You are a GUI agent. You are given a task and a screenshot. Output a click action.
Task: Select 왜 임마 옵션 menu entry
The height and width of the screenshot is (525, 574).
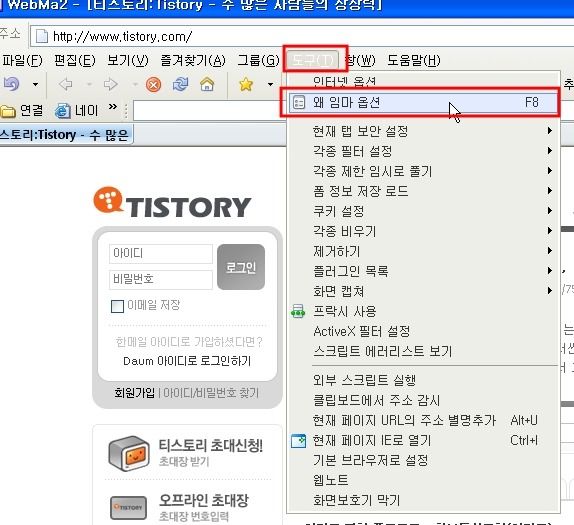[x=423, y=102]
